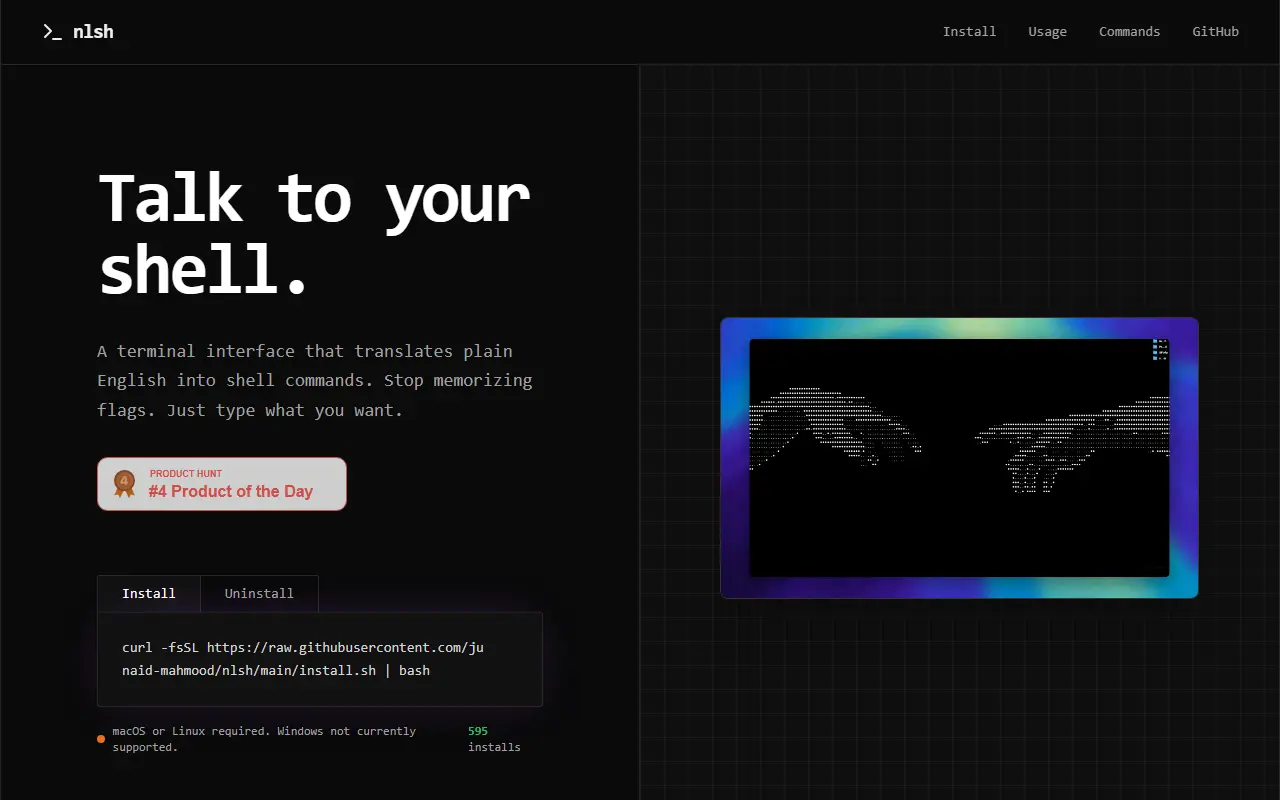This screenshot has height=800, width=1280.
Task: Open the Install navigation link
Action: [969, 32]
